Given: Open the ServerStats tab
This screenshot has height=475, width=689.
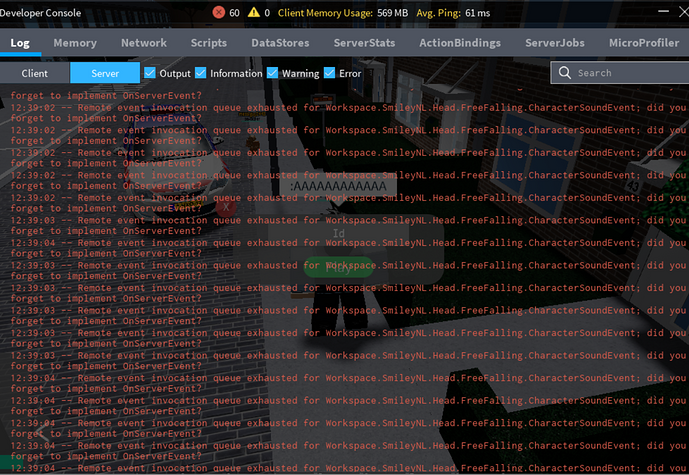Looking at the screenshot, I should (364, 43).
